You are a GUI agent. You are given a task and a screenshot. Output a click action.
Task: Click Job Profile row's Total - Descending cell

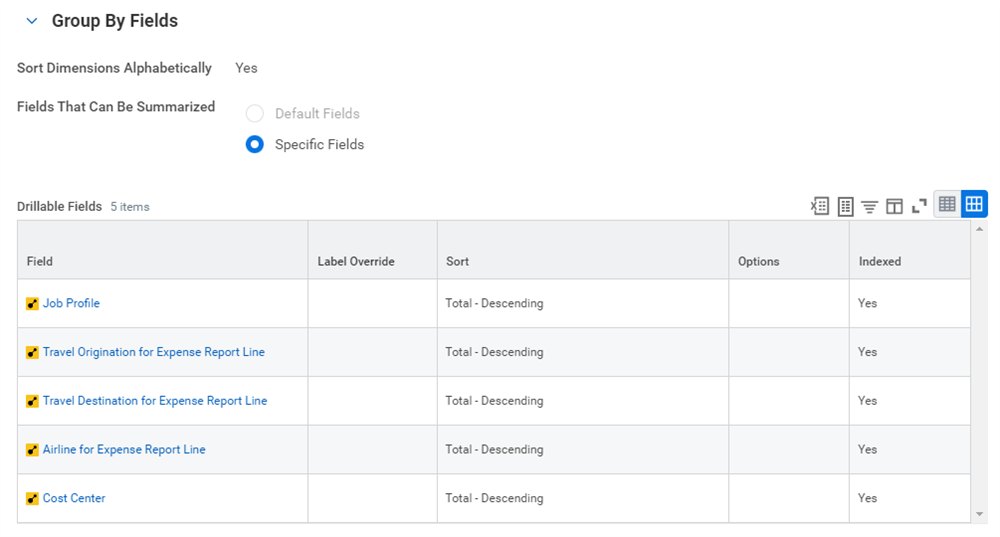point(583,304)
